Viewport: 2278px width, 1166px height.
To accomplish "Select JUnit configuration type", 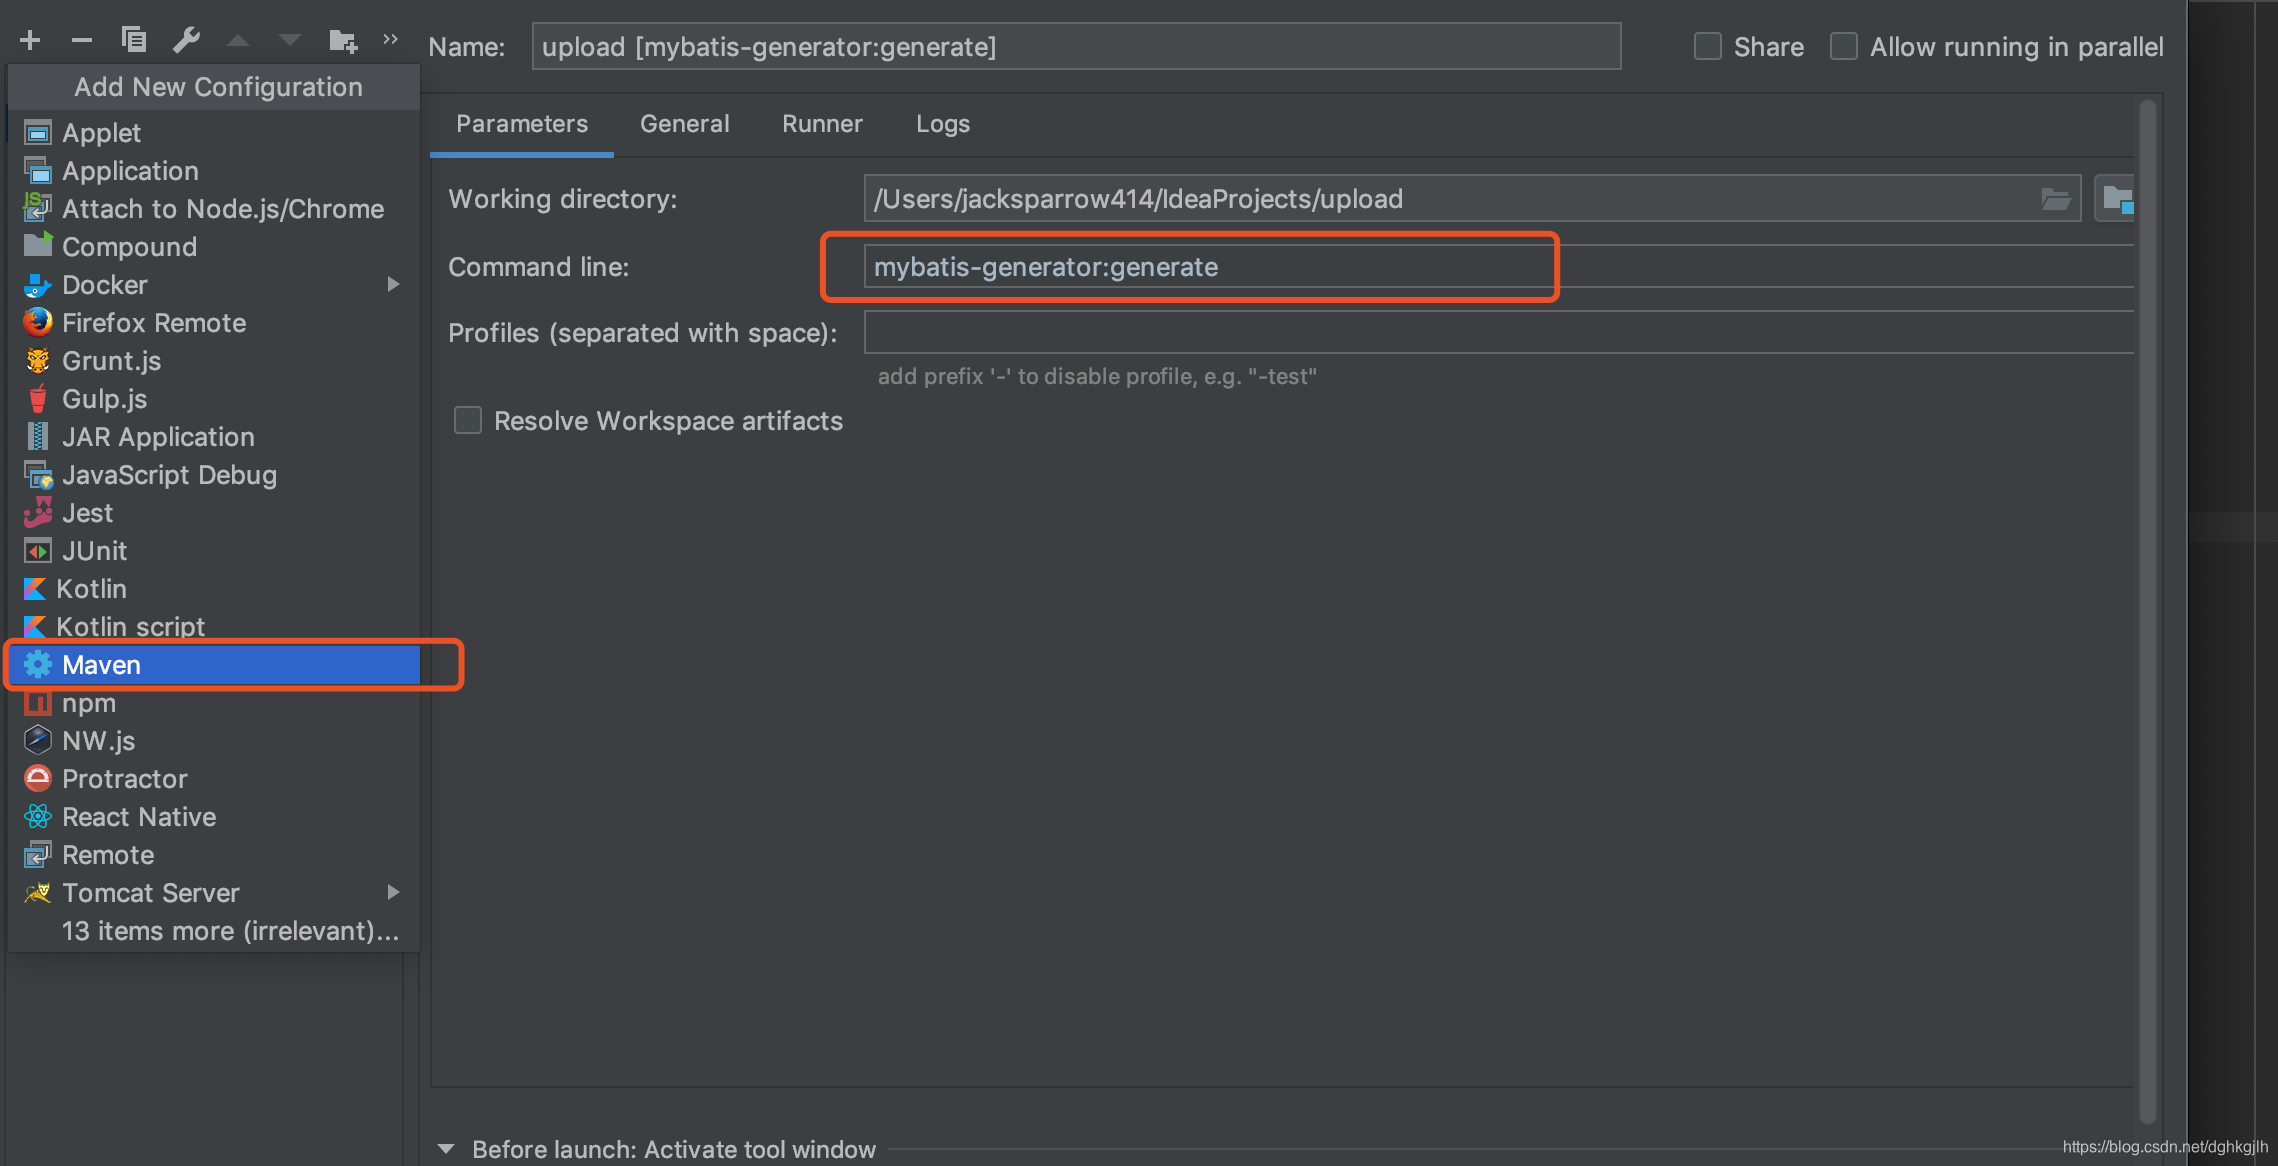I will (x=212, y=551).
